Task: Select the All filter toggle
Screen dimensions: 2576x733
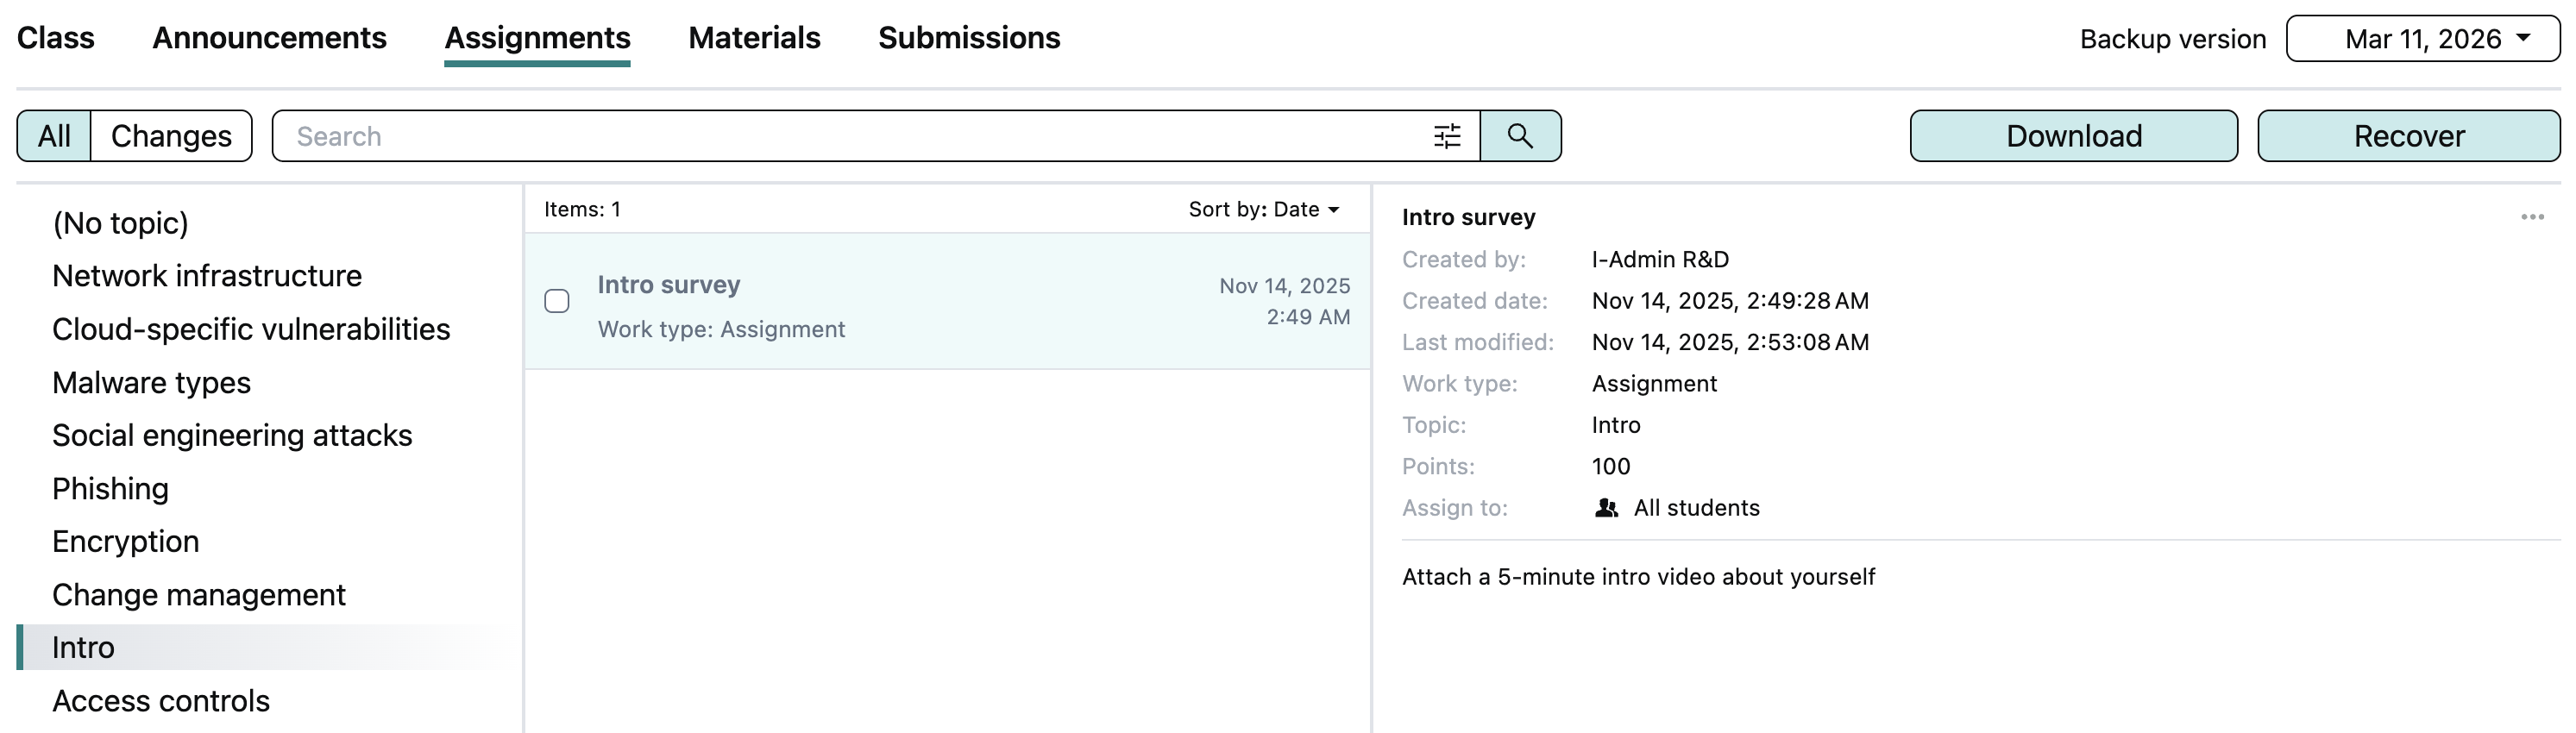Action: (x=54, y=136)
